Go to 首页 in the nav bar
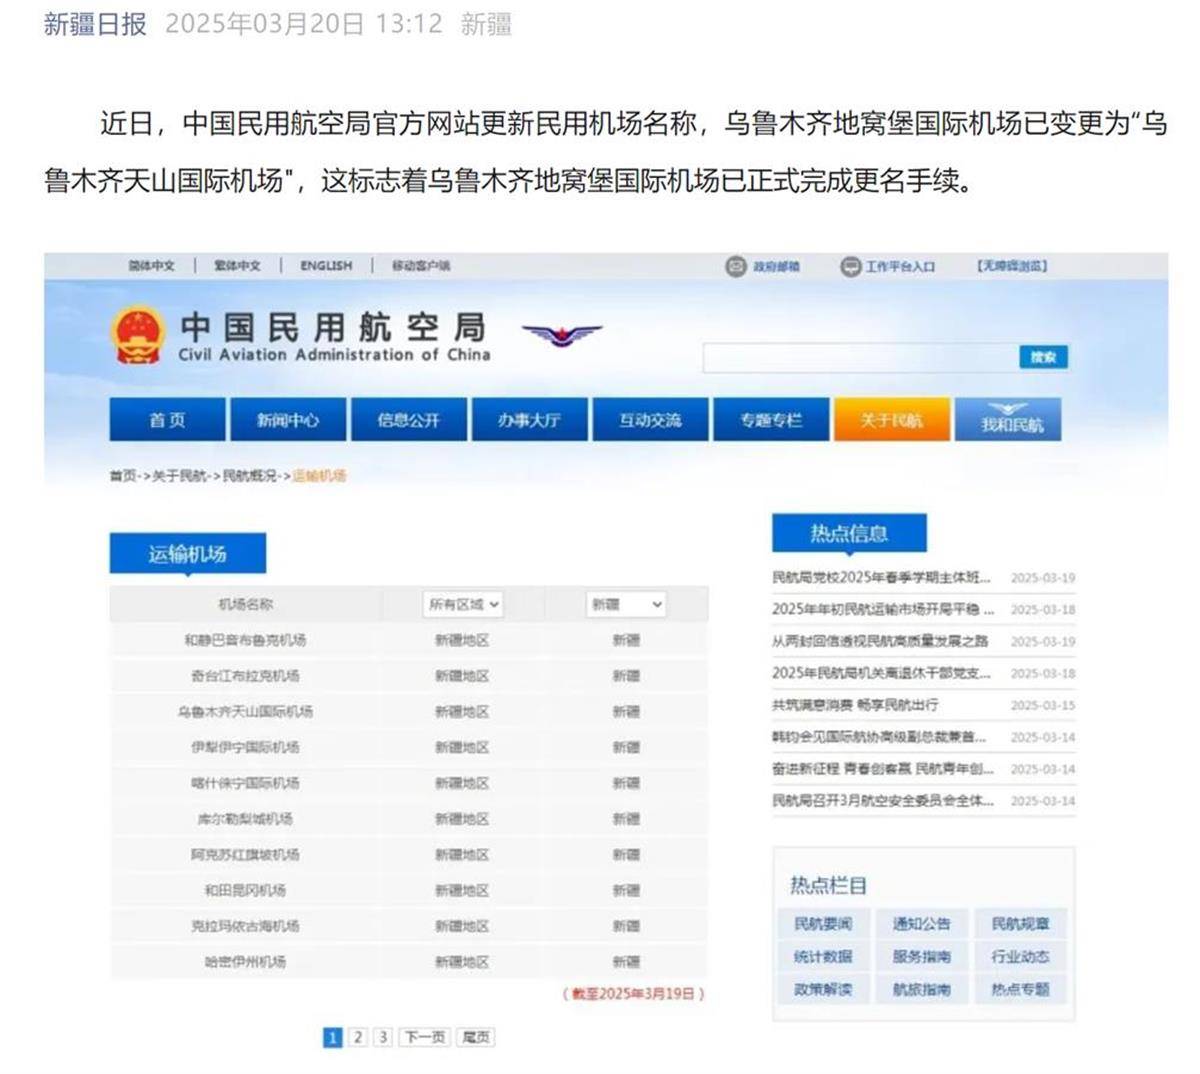 (x=167, y=420)
